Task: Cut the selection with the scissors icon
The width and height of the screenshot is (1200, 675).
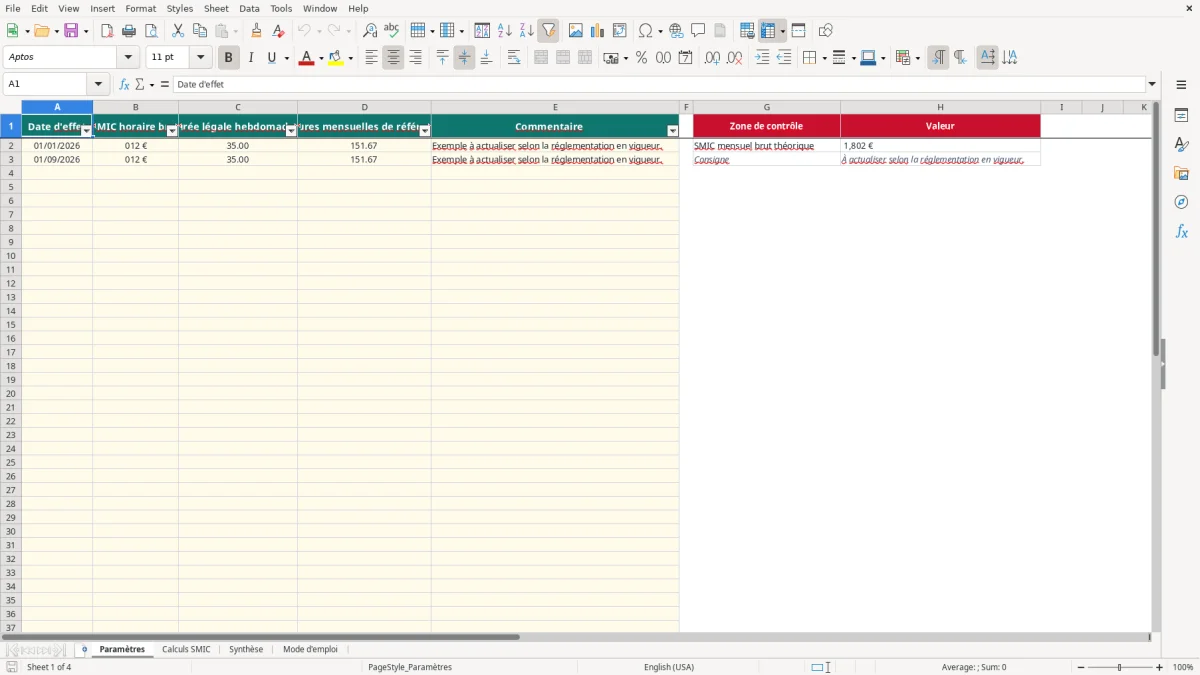Action: (178, 31)
